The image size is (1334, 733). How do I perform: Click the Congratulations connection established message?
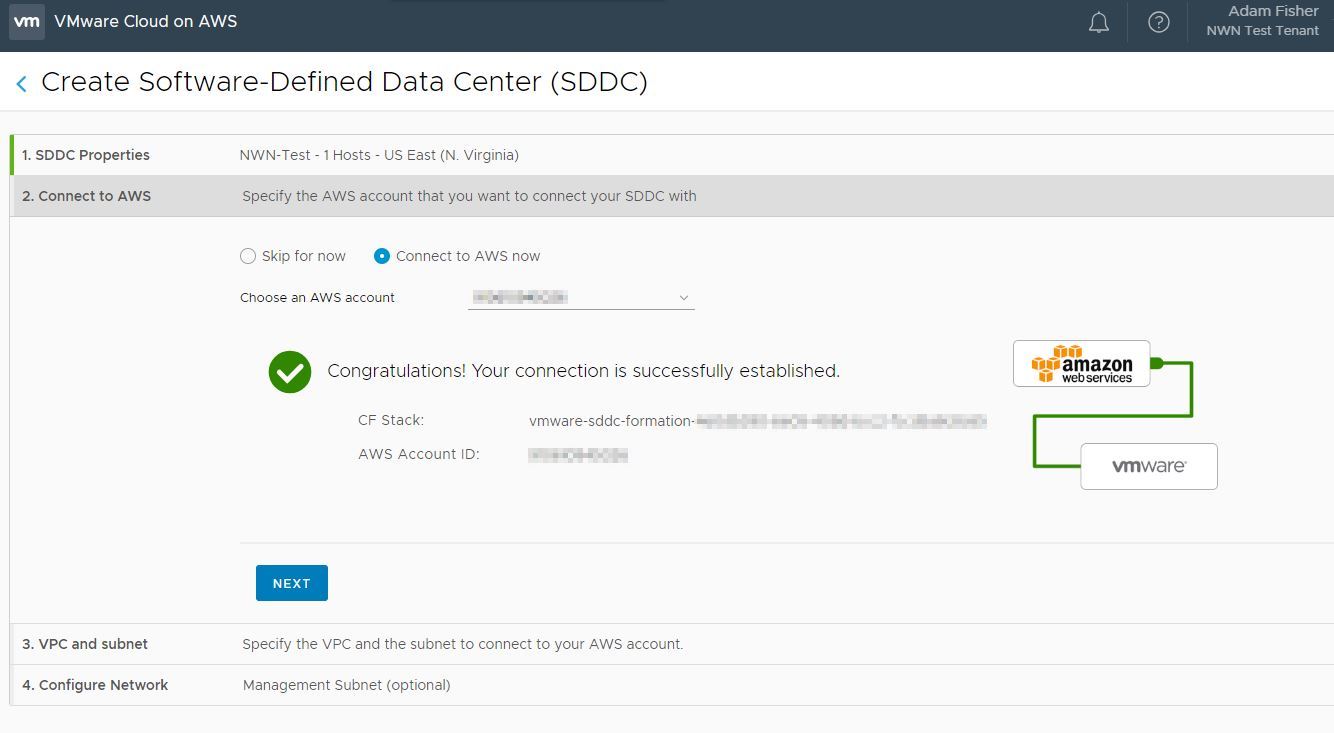pos(583,371)
